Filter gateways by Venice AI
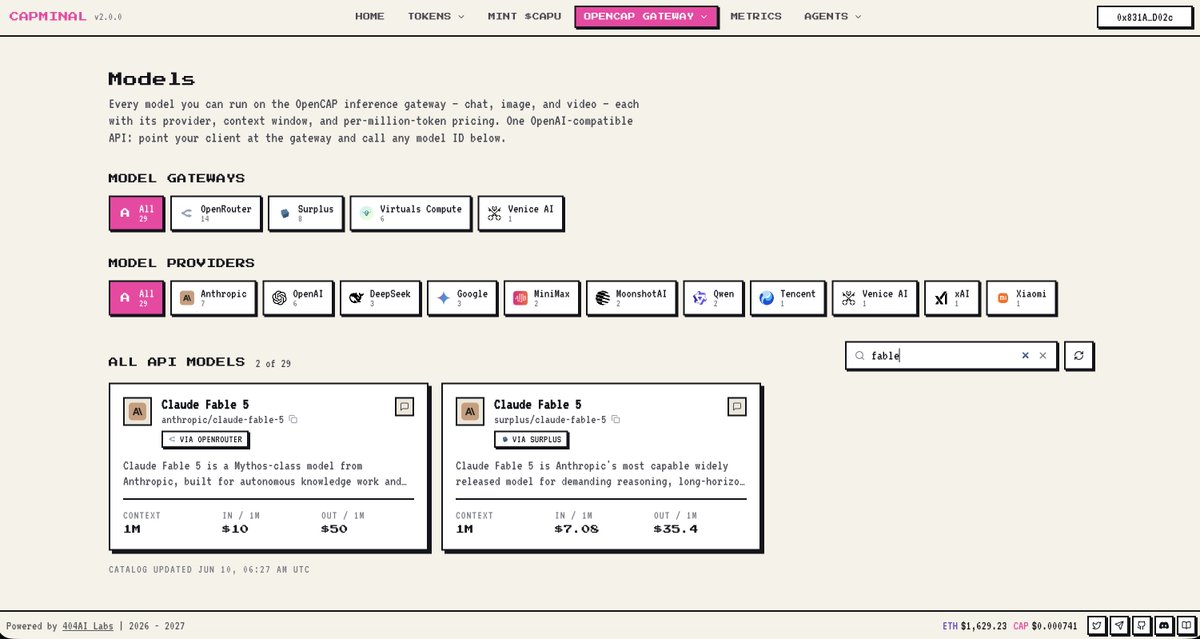1200x639 pixels. (x=520, y=213)
